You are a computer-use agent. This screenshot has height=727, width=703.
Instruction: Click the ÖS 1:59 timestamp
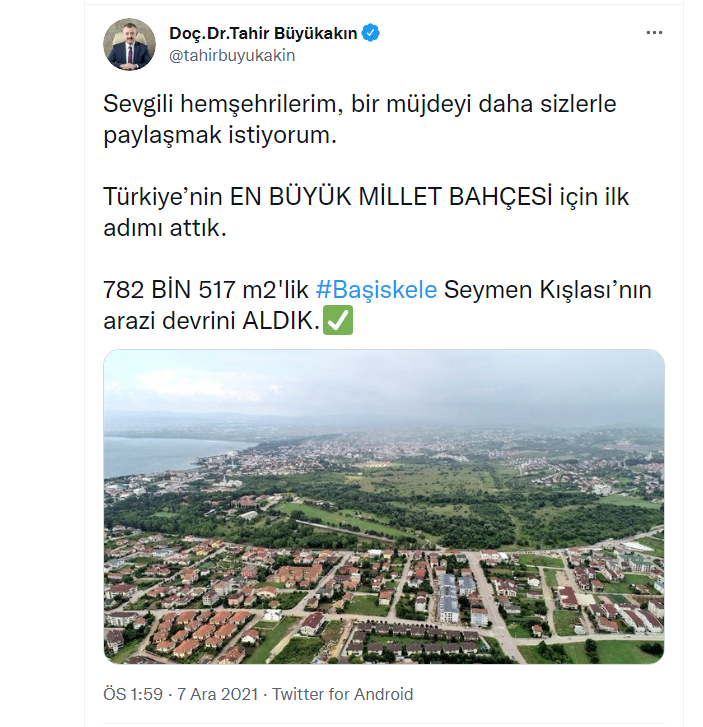[131, 694]
